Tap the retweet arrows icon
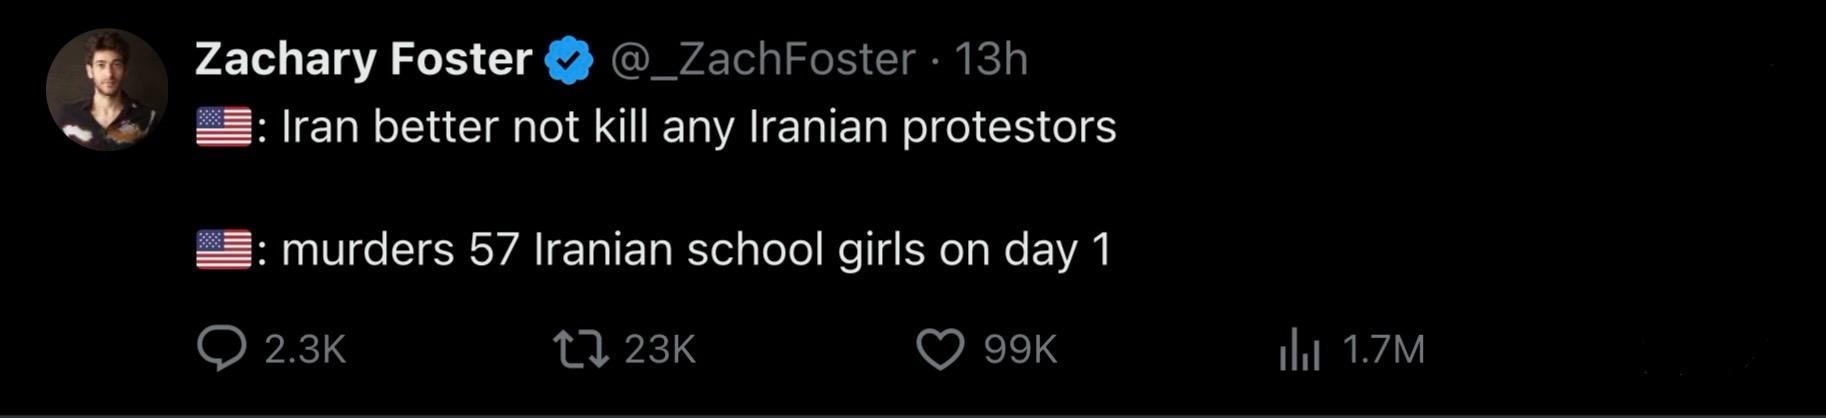This screenshot has width=1826, height=418. pyautogui.click(x=581, y=349)
